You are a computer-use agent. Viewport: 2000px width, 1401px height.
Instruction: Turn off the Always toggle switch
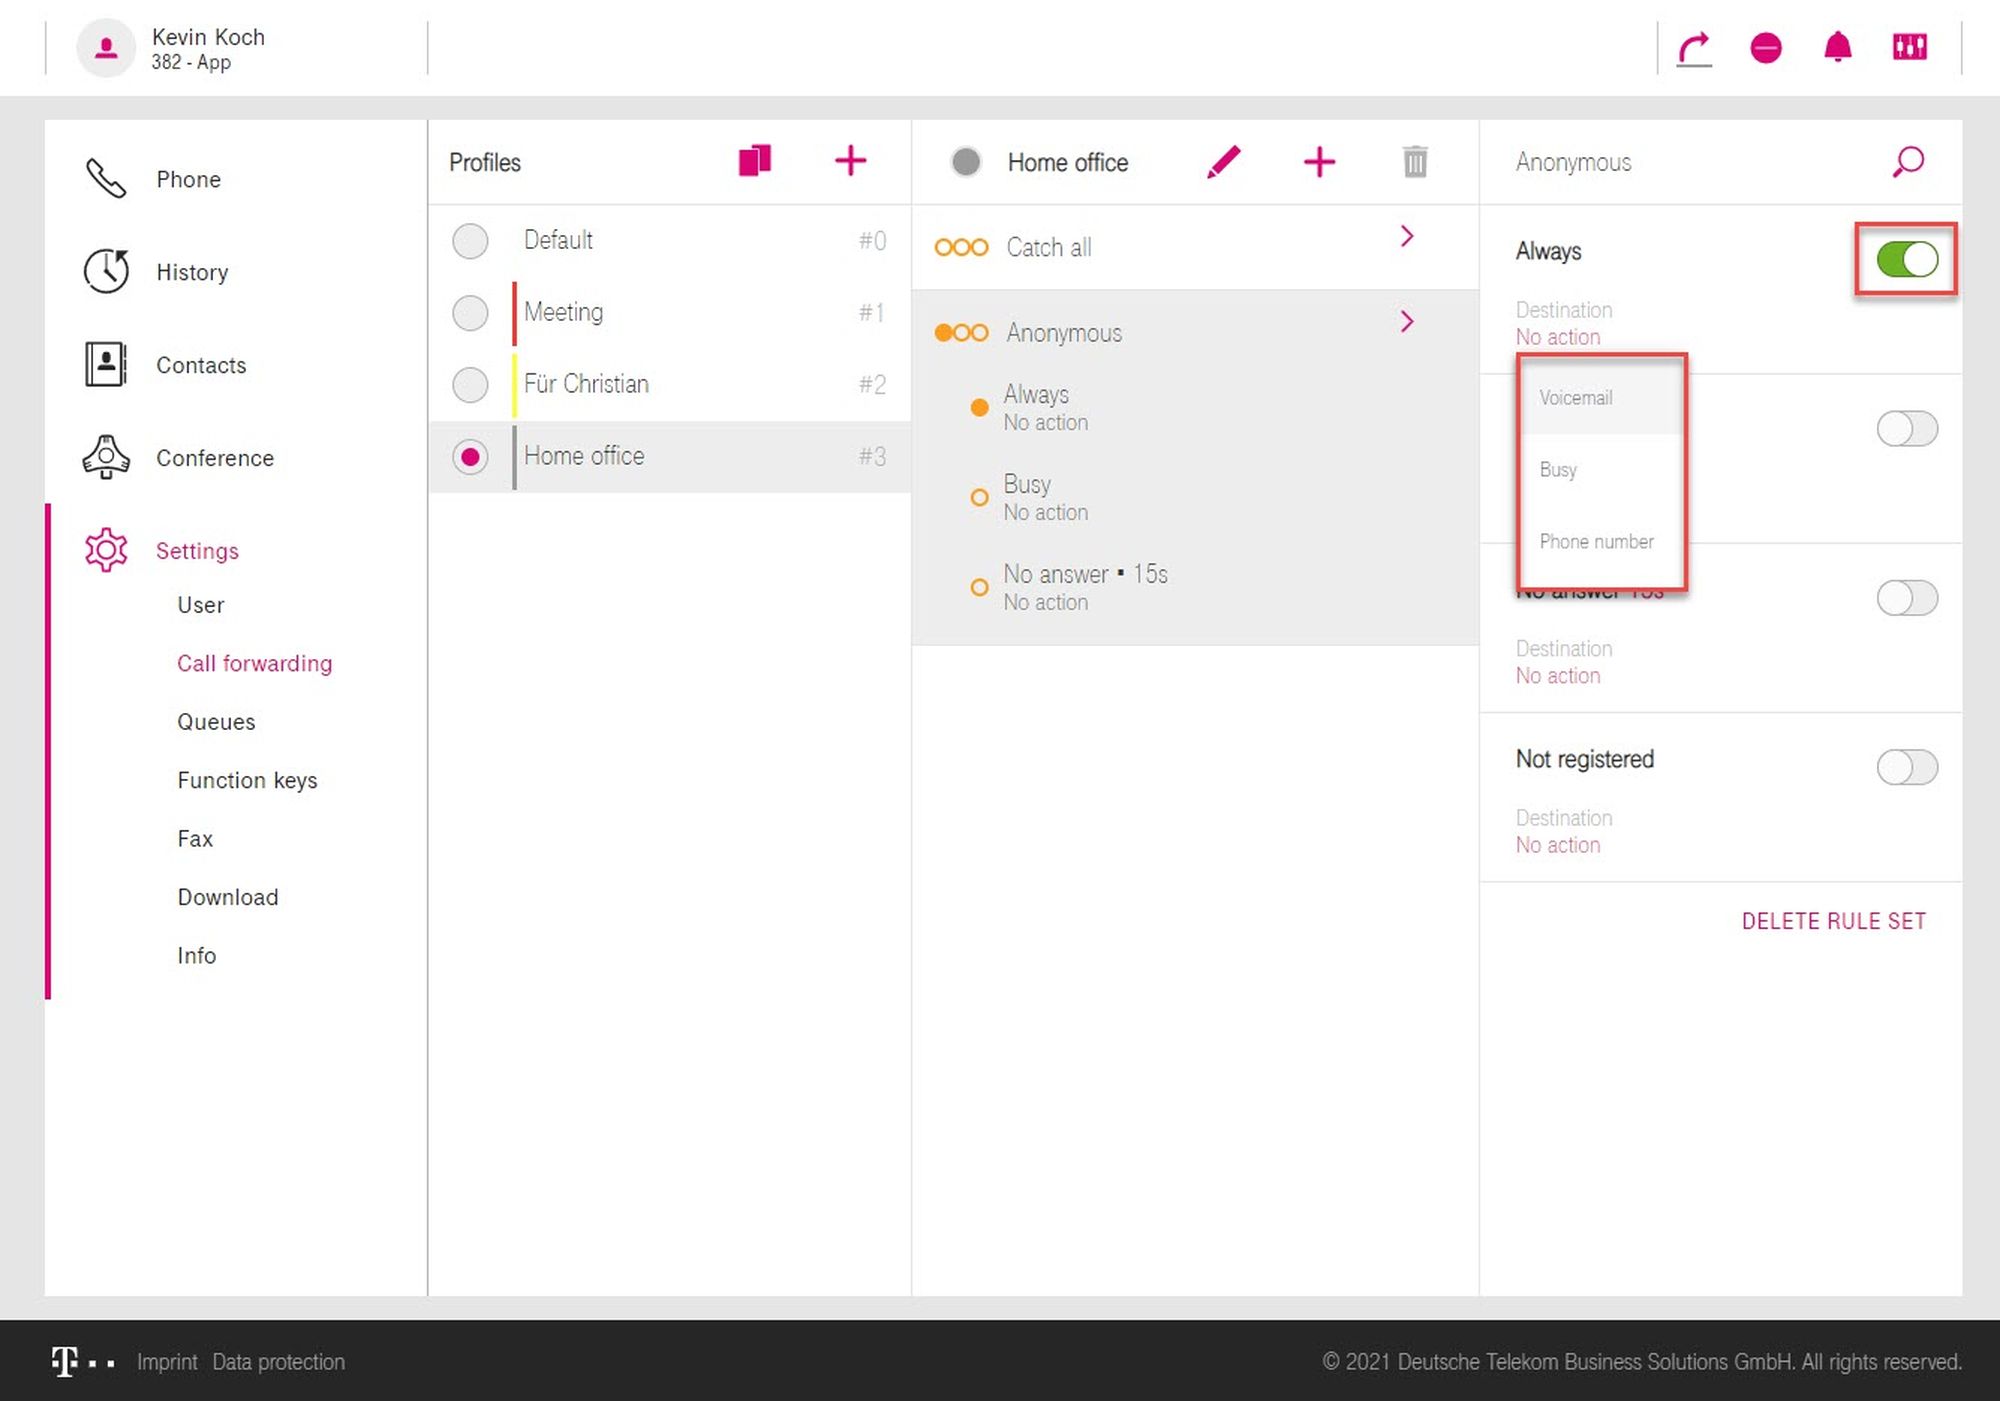tap(1906, 260)
